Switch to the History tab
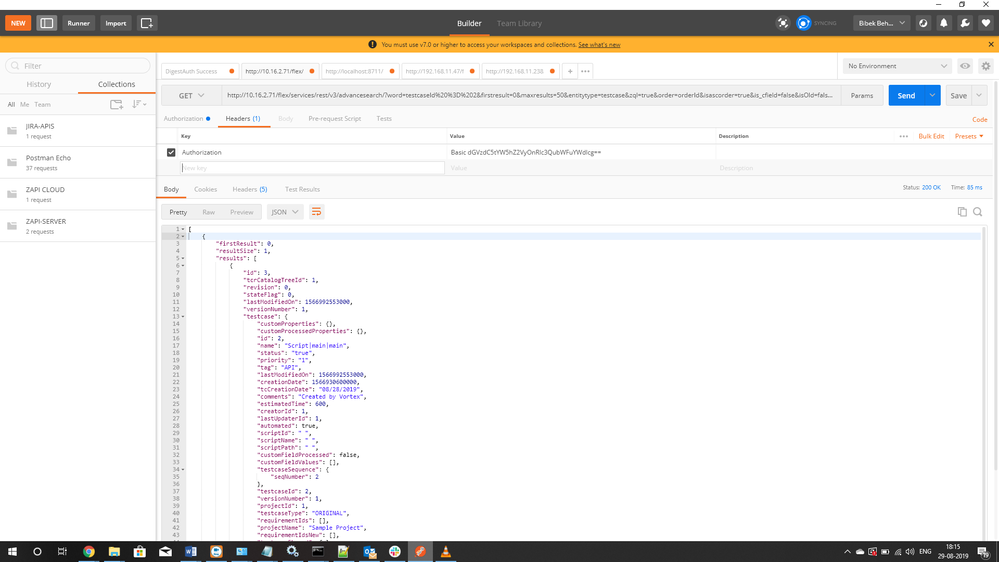 click(39, 85)
